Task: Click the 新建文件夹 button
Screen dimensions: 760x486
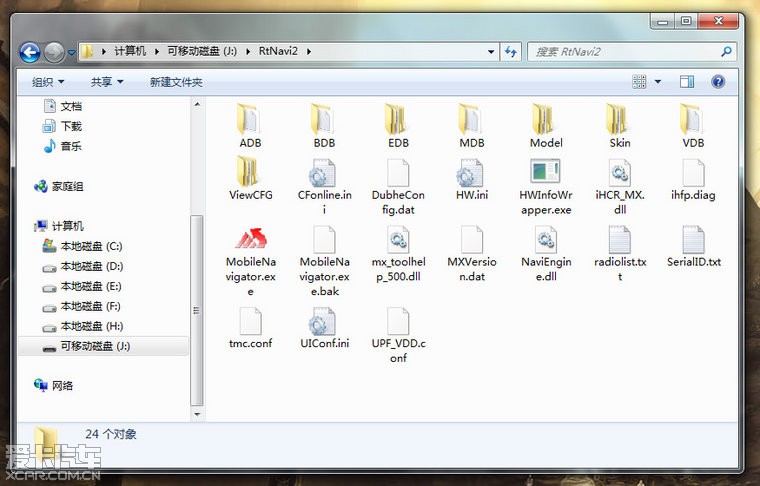Action: point(176,82)
